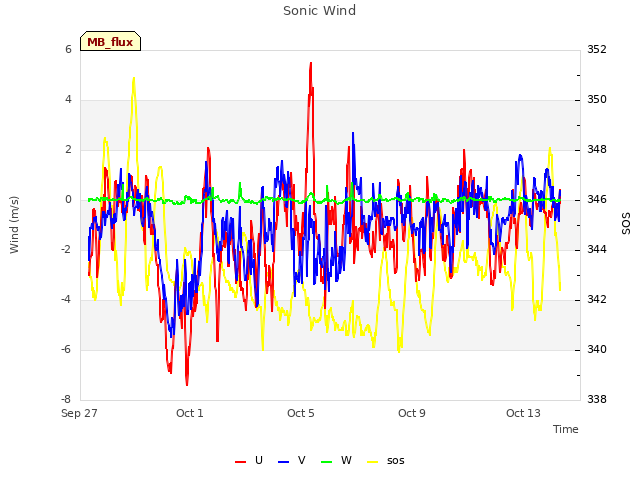Click the -8 left axis value
The image size is (640, 480).
coord(66,399)
